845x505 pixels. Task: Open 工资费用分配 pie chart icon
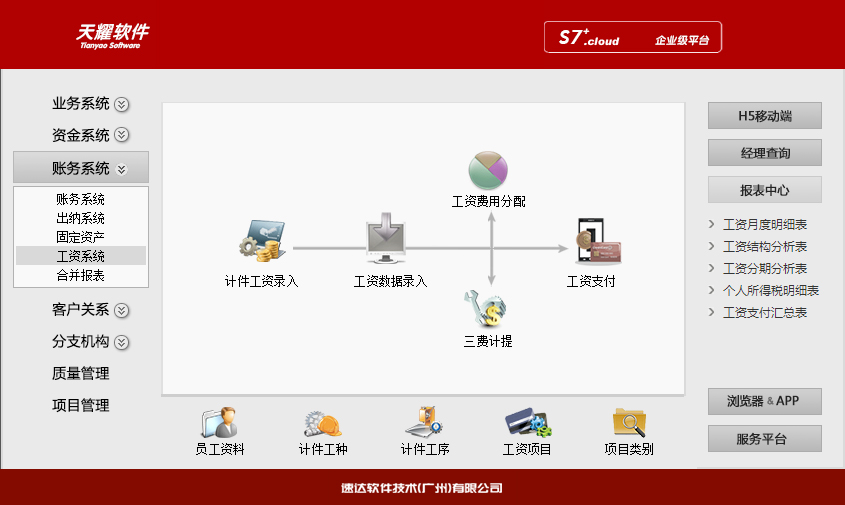489,169
